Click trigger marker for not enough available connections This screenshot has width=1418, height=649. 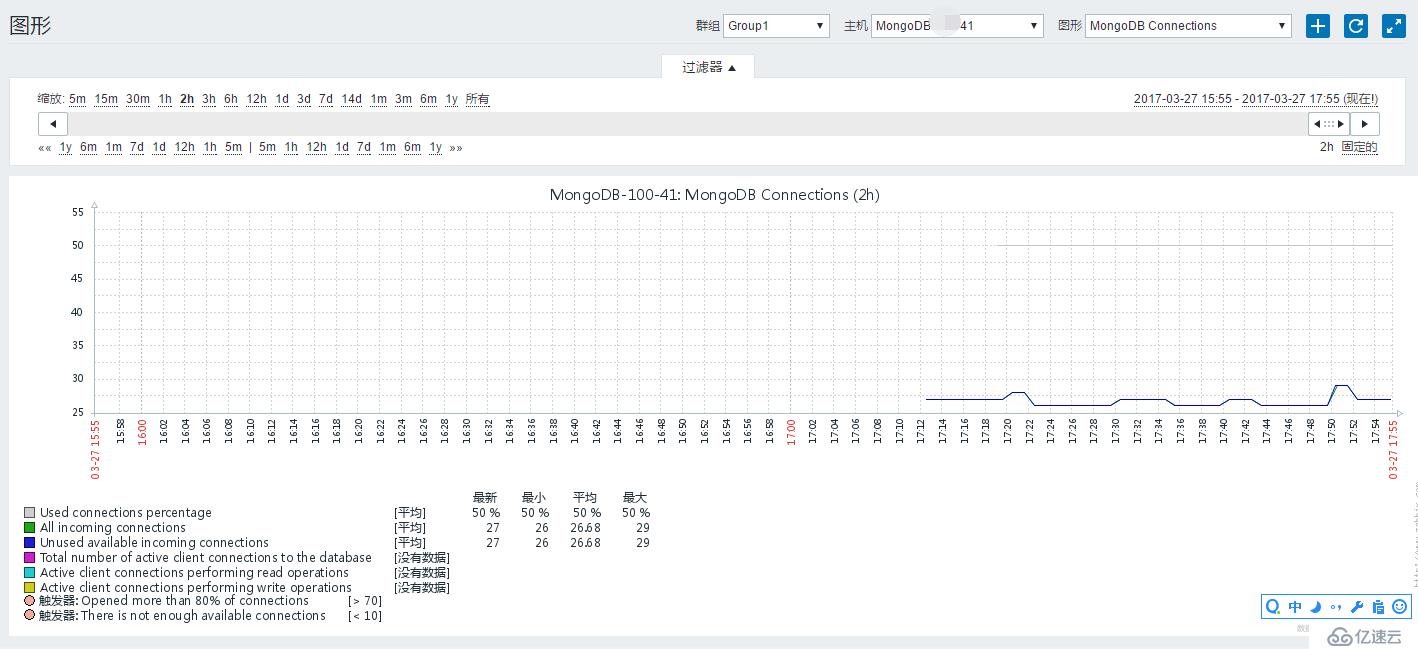[x=30, y=616]
